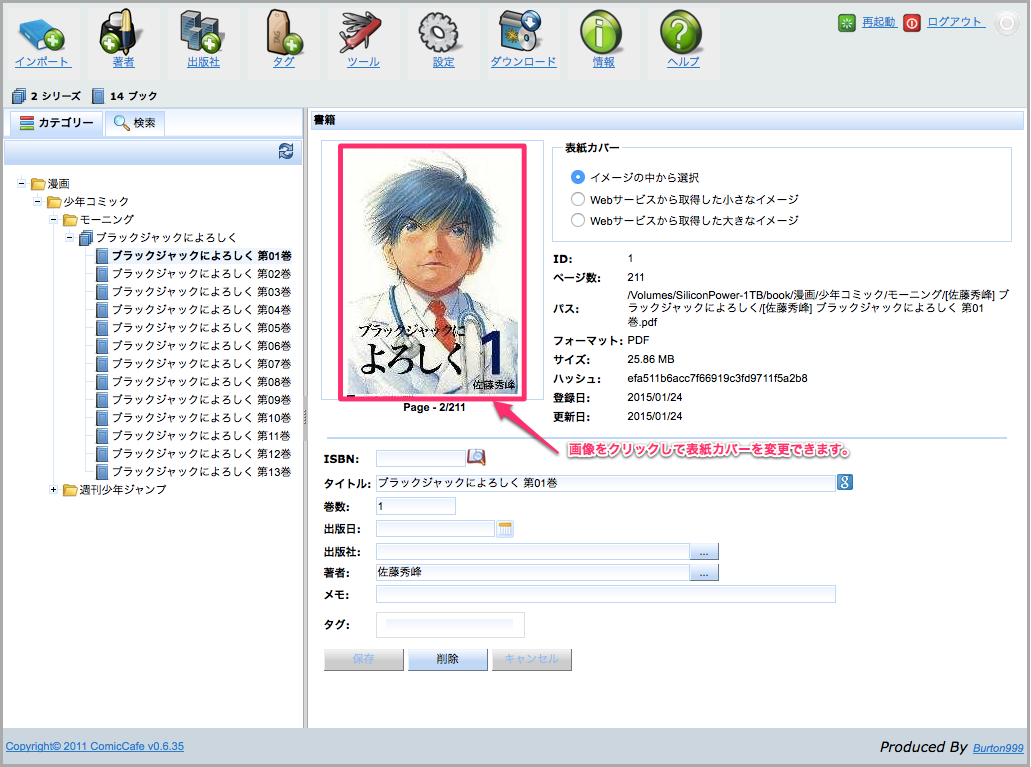This screenshot has width=1031, height=767.
Task: Click the キャンセル cancel button
Action: click(x=532, y=659)
